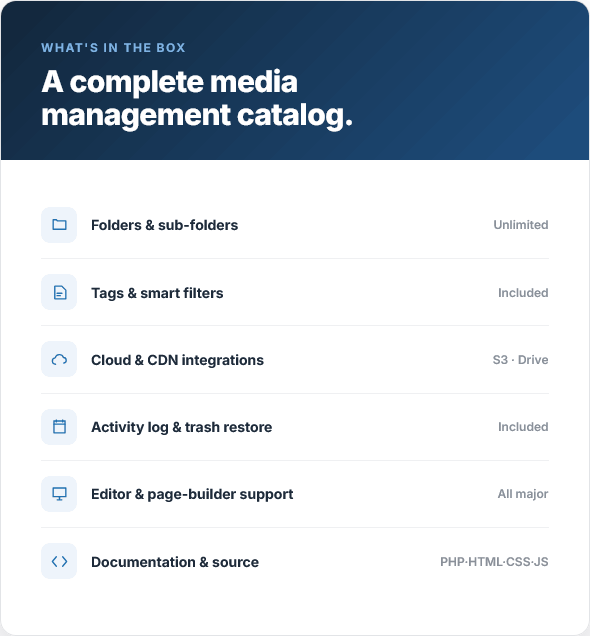
Task: Select the 'Editor & page-builder support' label
Action: (192, 494)
